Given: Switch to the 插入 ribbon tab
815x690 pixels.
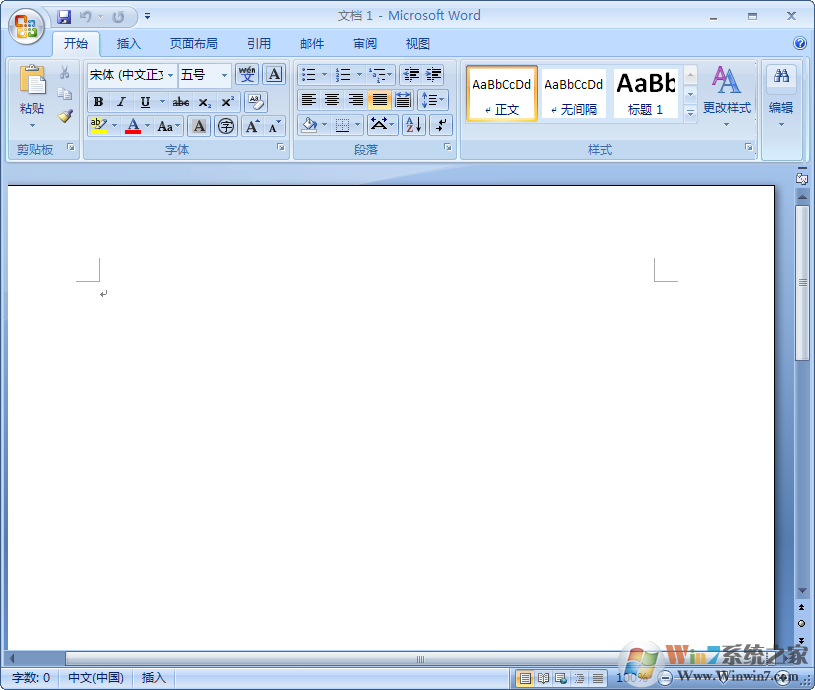Looking at the screenshot, I should pos(129,43).
